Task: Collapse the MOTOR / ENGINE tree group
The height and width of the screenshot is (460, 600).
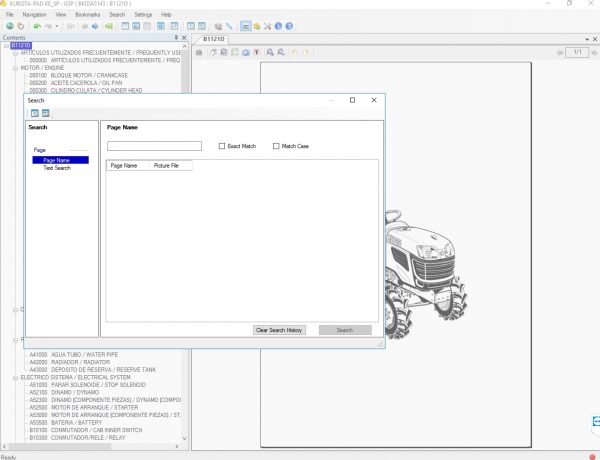Action: pyautogui.click(x=17, y=68)
